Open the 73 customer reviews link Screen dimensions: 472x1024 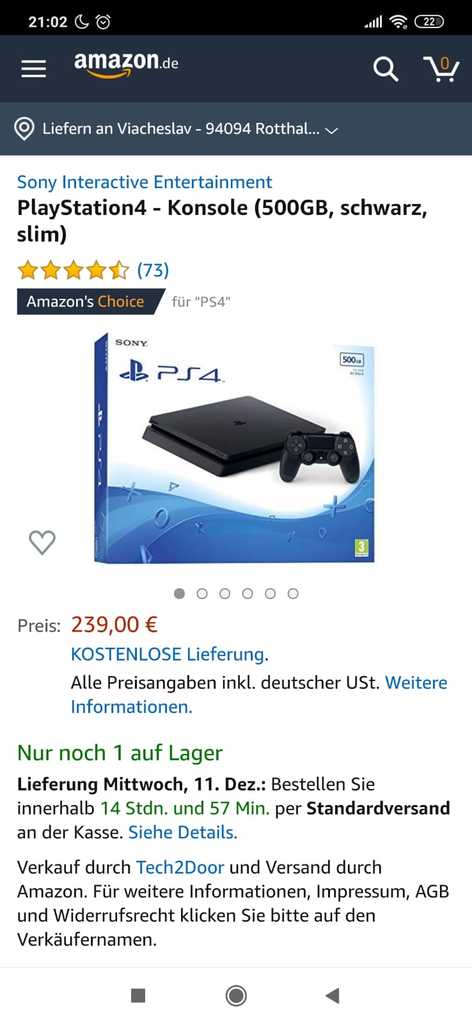click(x=153, y=270)
